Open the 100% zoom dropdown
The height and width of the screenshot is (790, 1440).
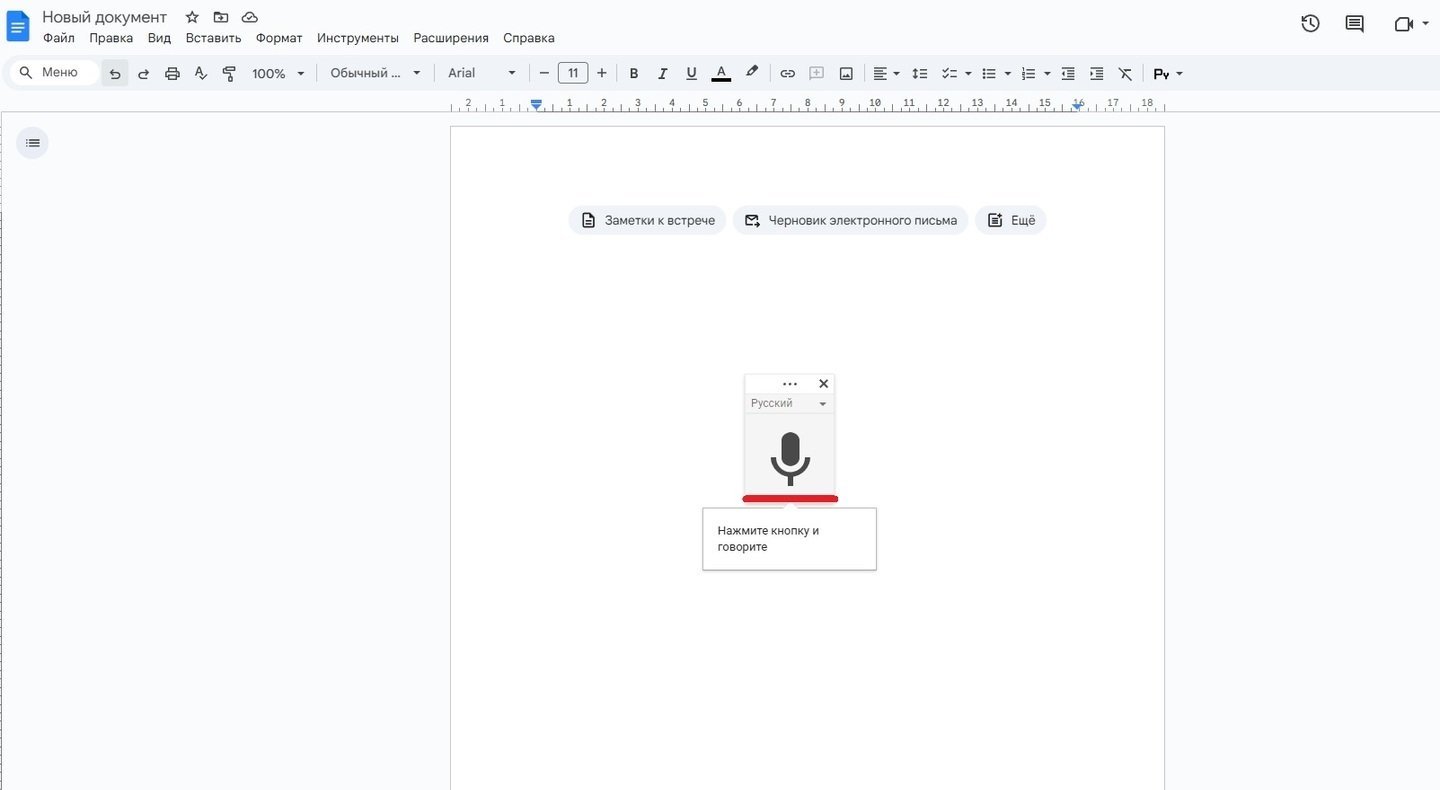click(x=278, y=73)
